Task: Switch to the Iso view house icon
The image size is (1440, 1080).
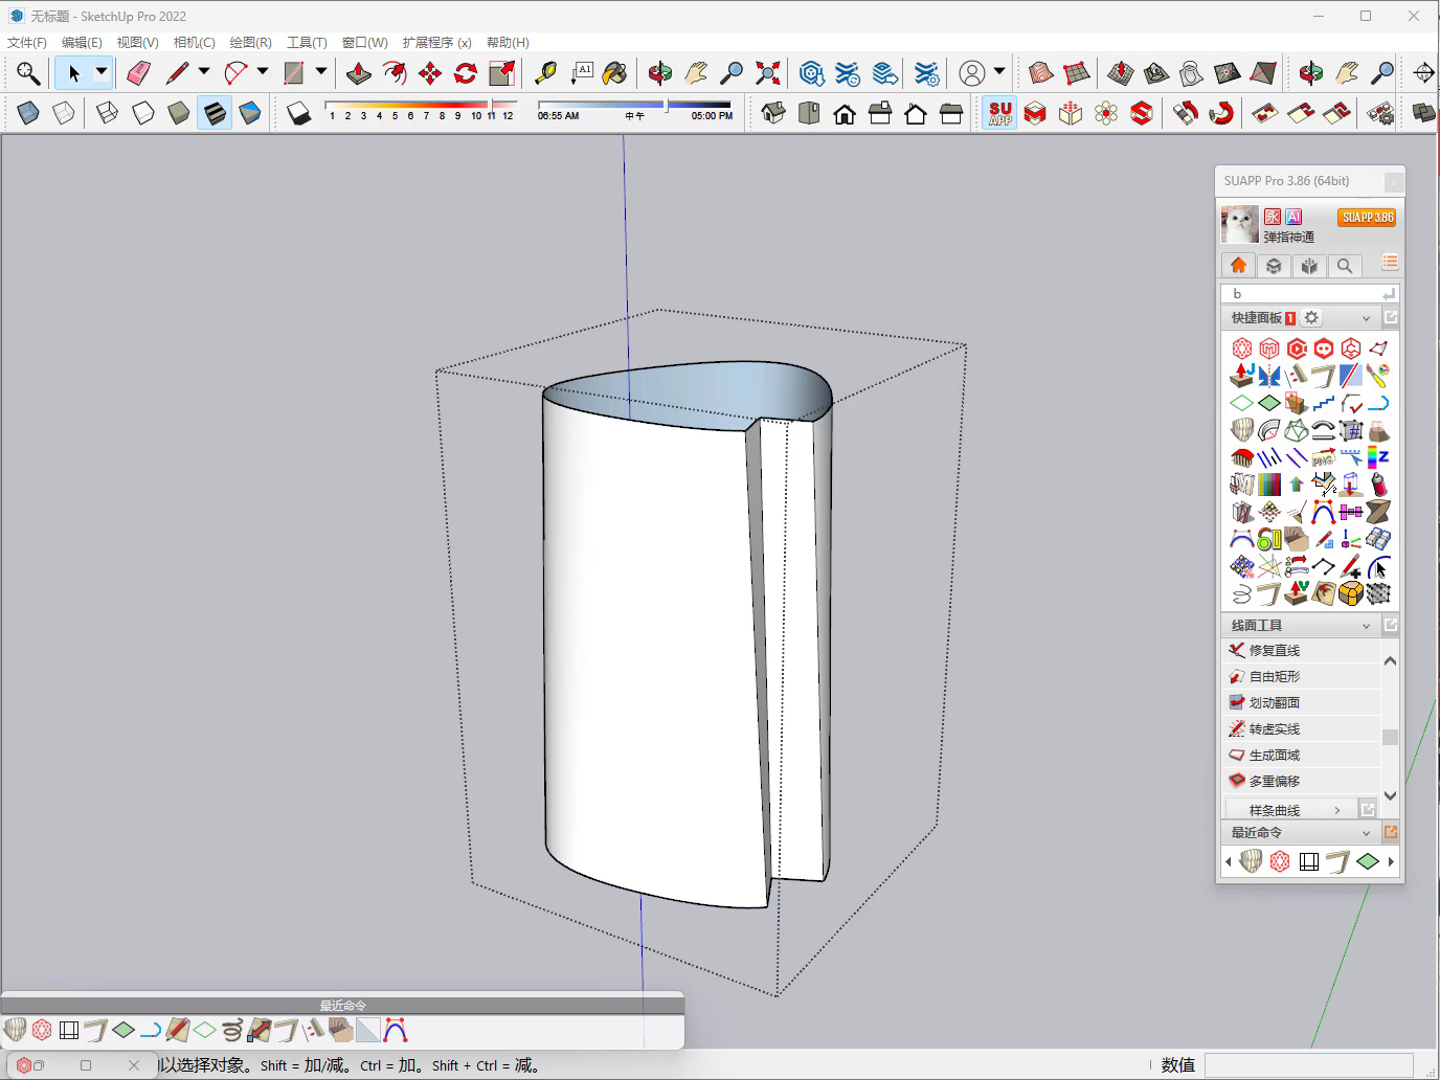Action: tap(773, 113)
